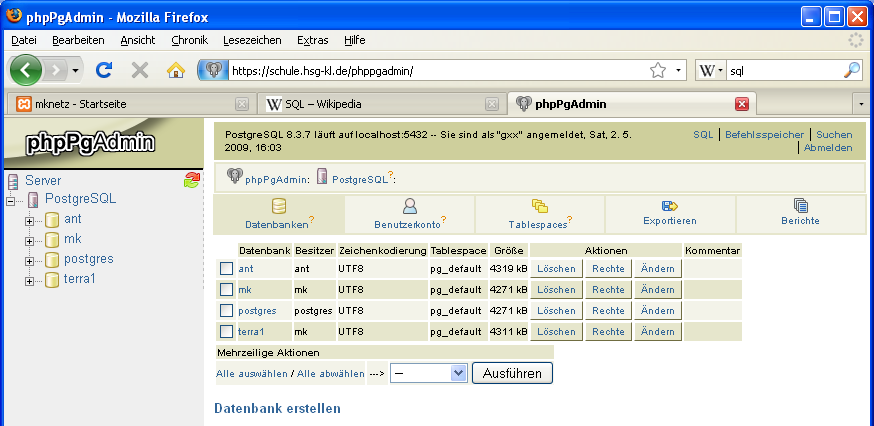Open the Befehlsspeicher link
This screenshot has height=426, width=874.
pos(764,134)
